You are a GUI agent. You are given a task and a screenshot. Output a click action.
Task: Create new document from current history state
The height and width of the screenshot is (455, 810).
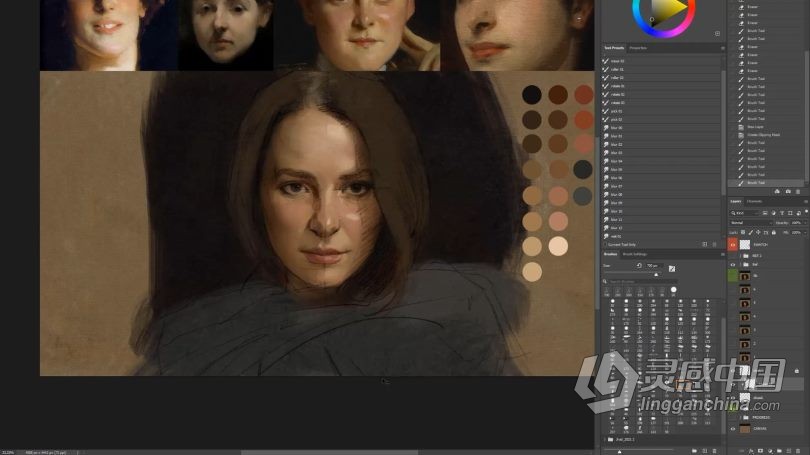click(777, 191)
